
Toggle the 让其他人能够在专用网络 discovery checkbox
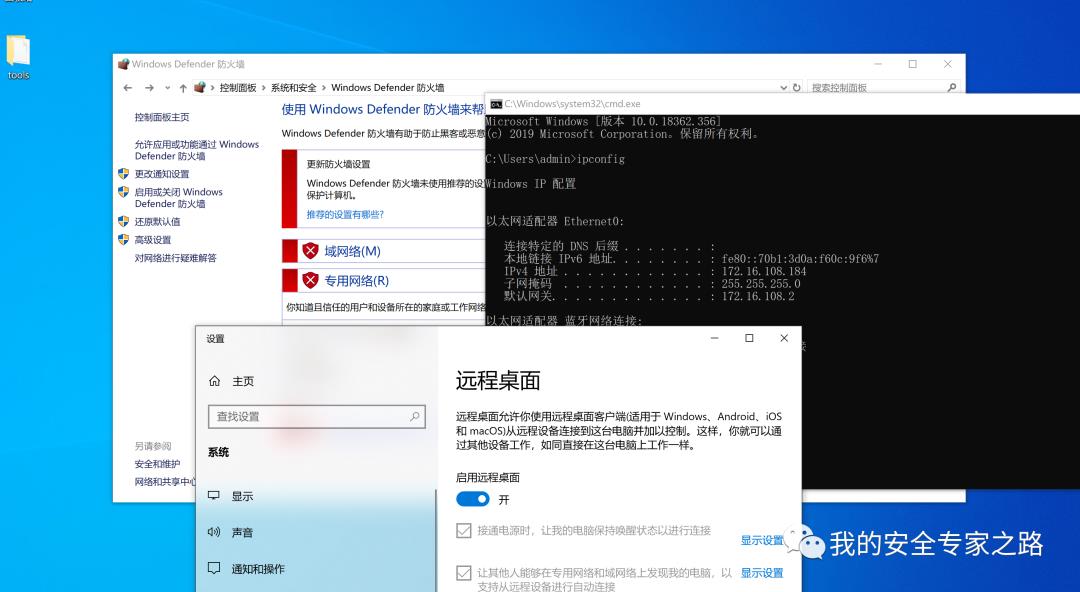pyautogui.click(x=464, y=573)
